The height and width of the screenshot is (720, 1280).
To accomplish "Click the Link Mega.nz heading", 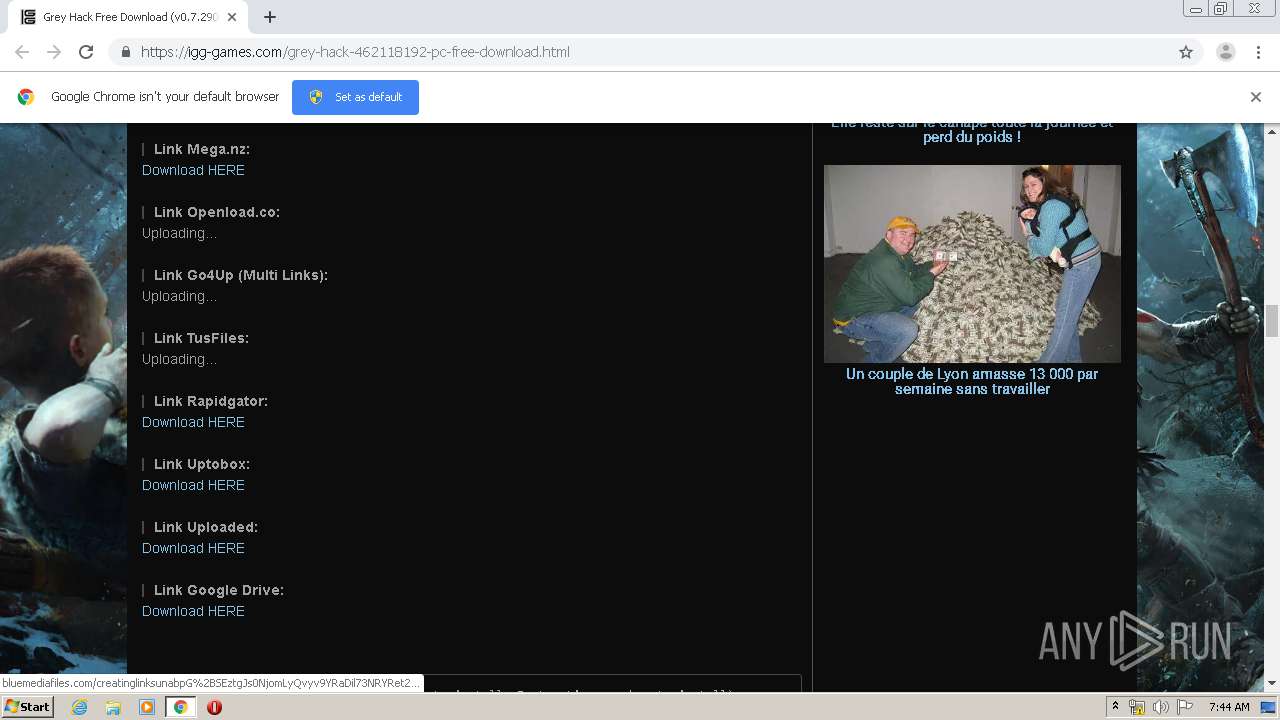I will click(202, 149).
